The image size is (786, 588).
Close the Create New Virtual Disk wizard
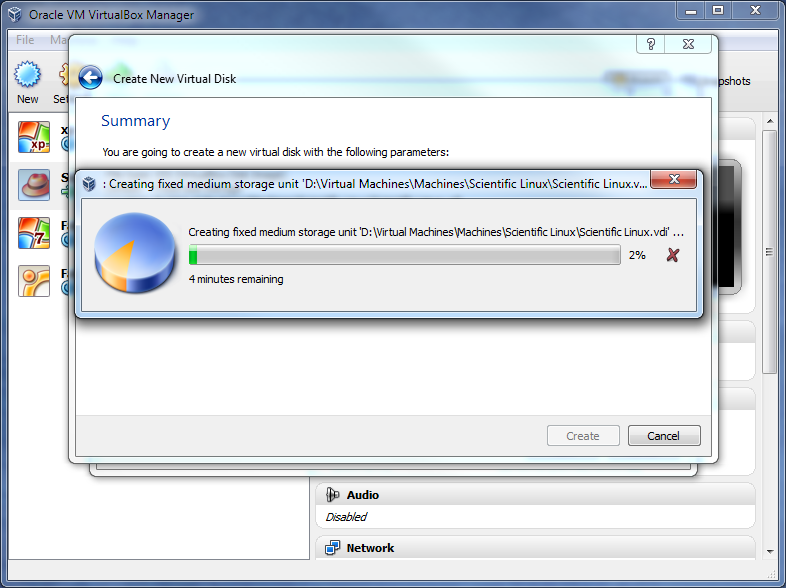(x=688, y=44)
